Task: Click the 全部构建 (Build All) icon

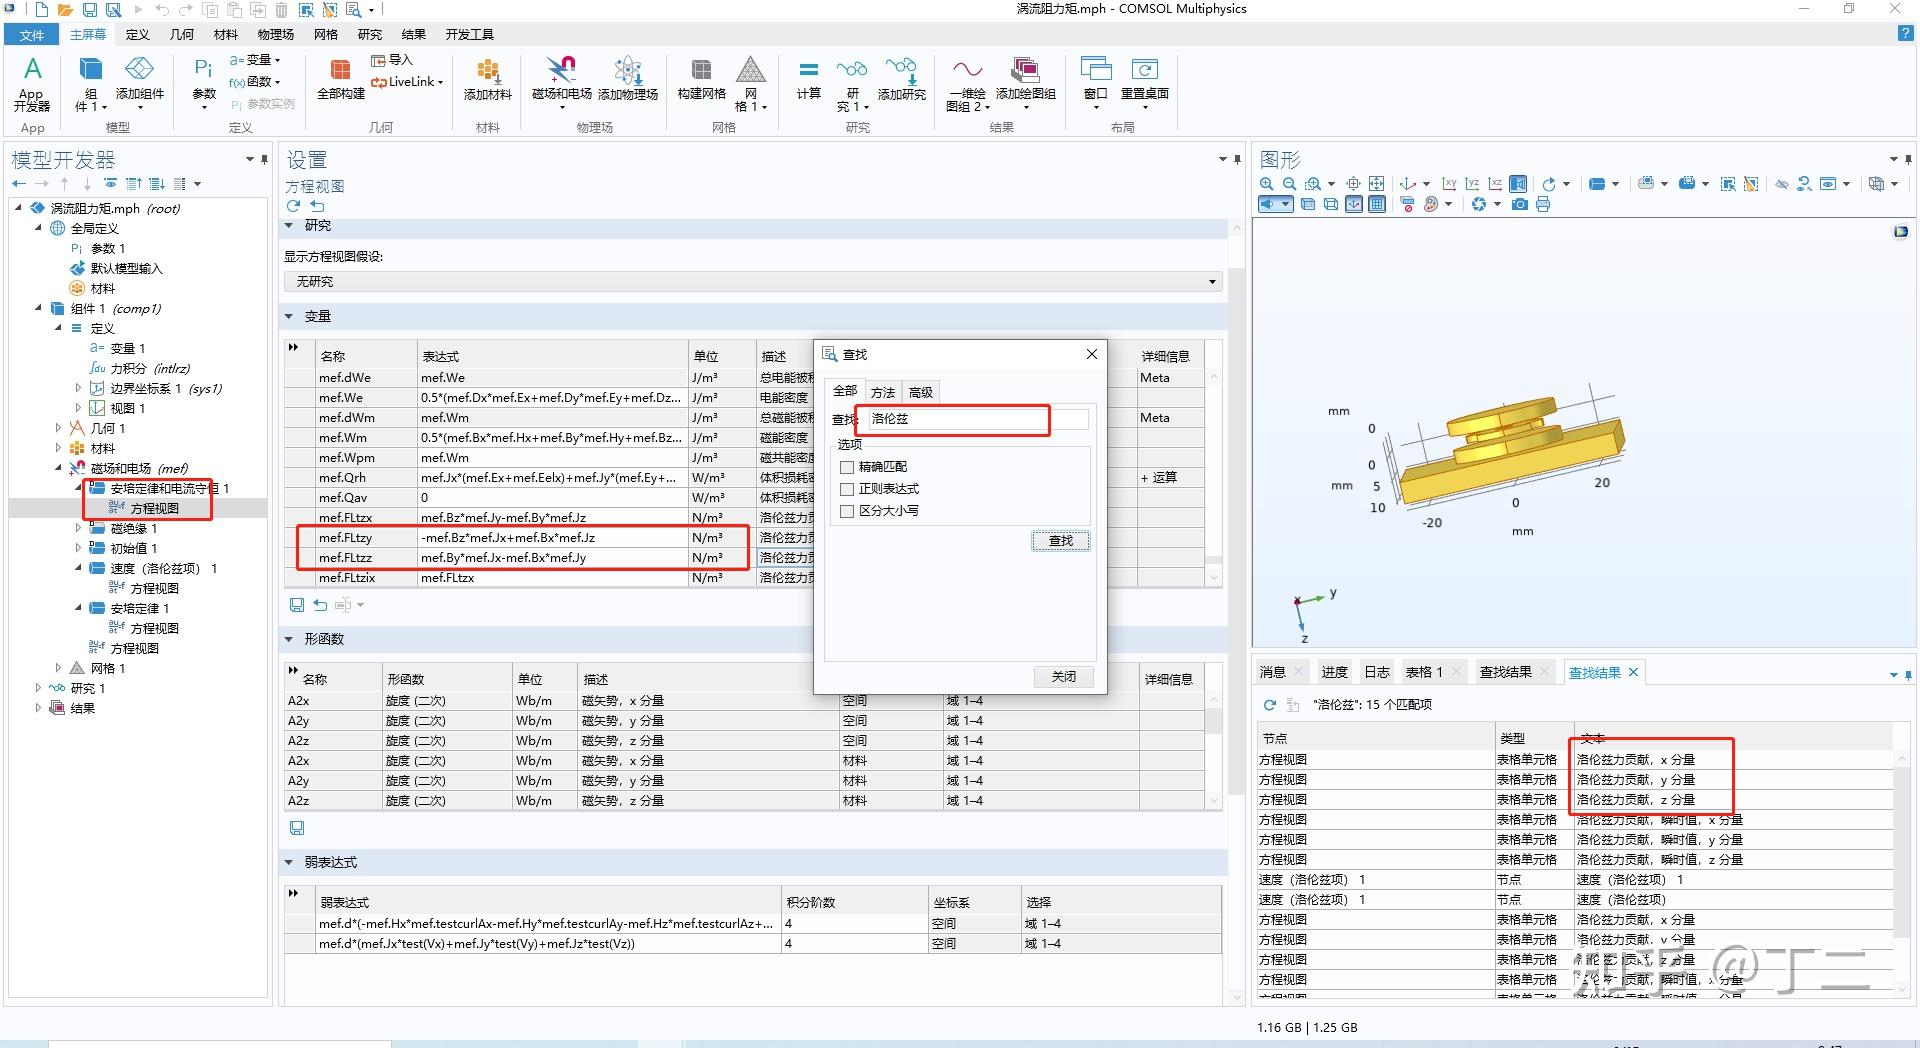Action: point(340,71)
